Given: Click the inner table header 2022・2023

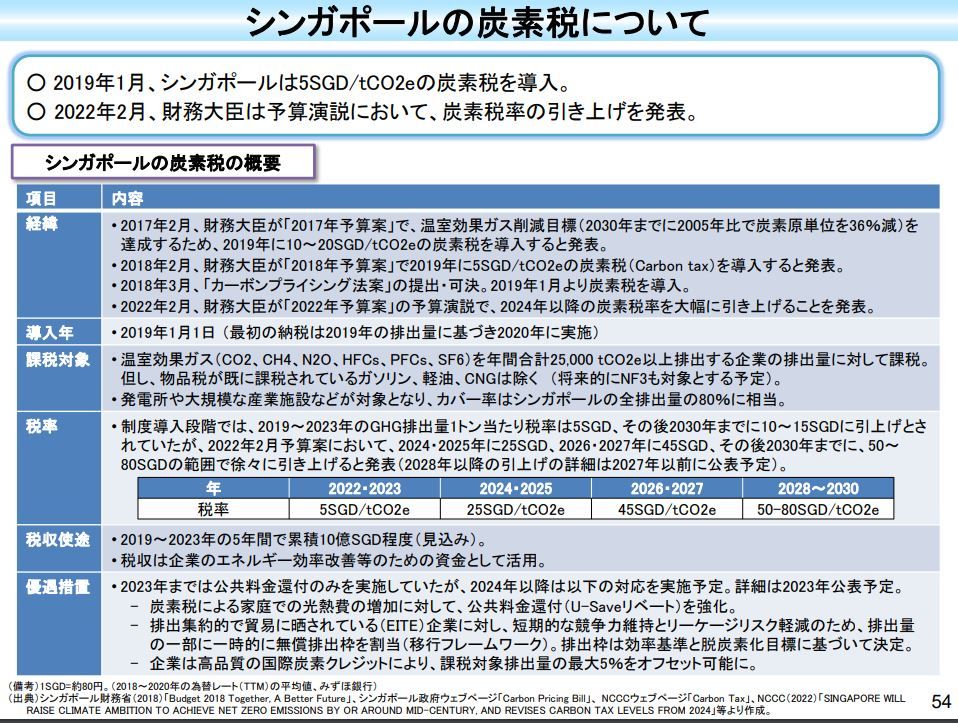Looking at the screenshot, I should click(x=364, y=488).
